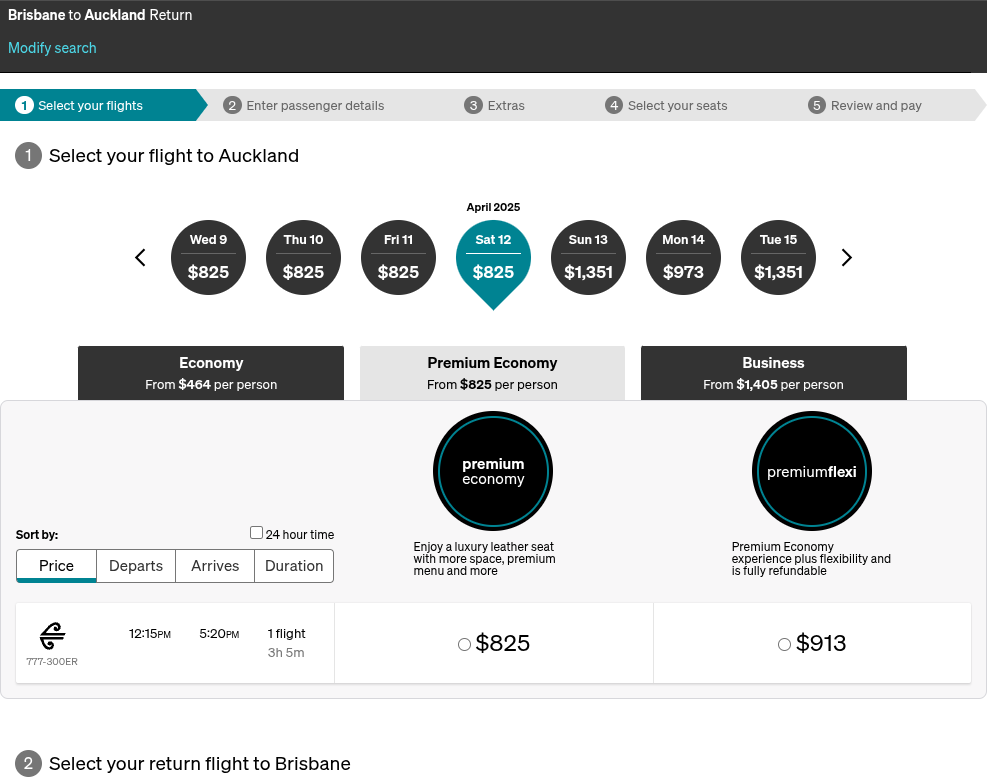Click the 3h 5m duration text
The width and height of the screenshot is (987, 777).
286,653
